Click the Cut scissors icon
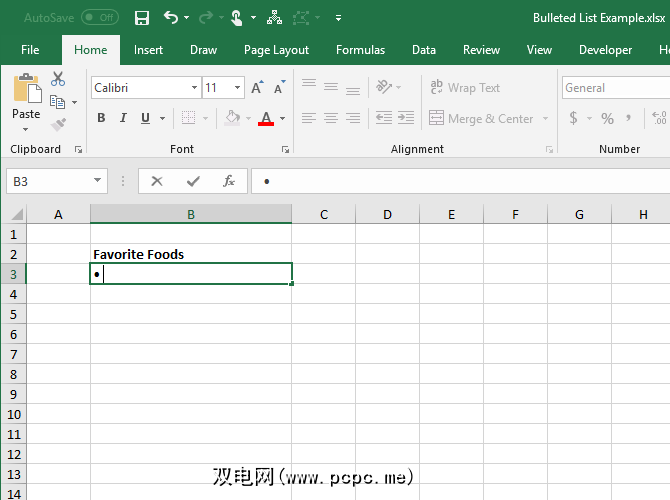The height and width of the screenshot is (500, 670). 58,80
